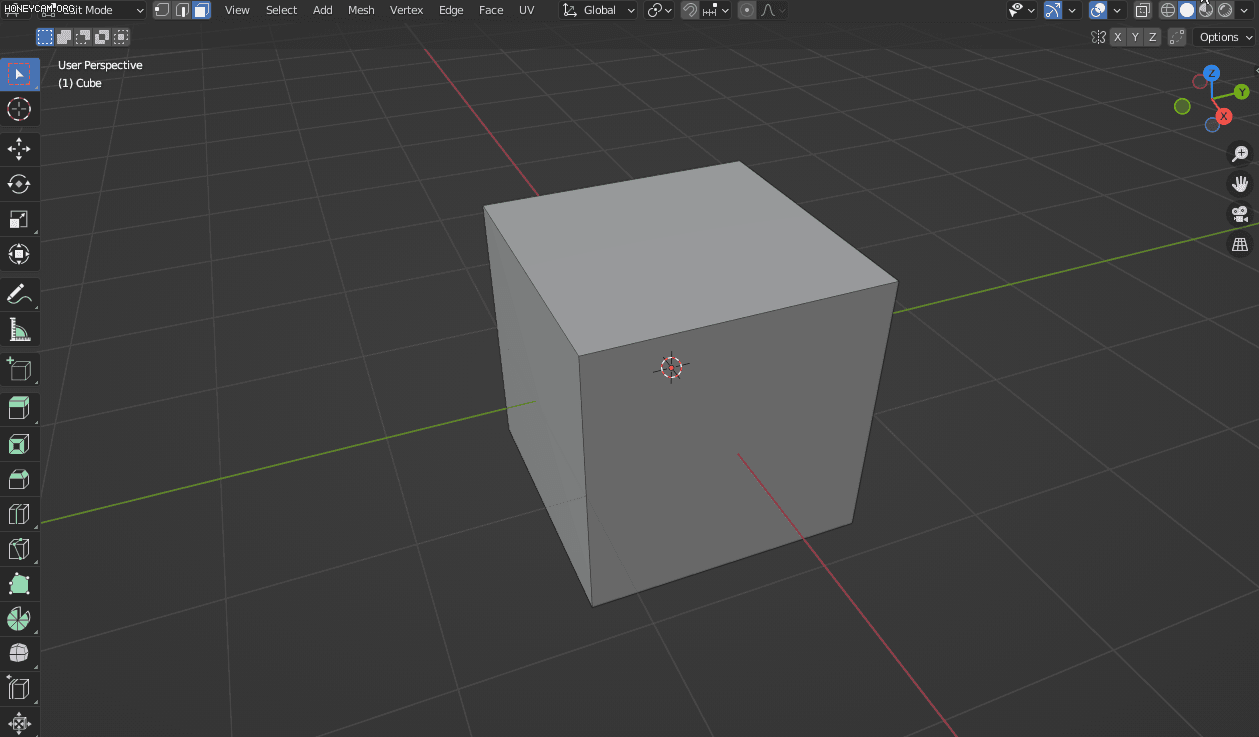Click the hand pan view button
This screenshot has width=1259, height=737.
1240,184
